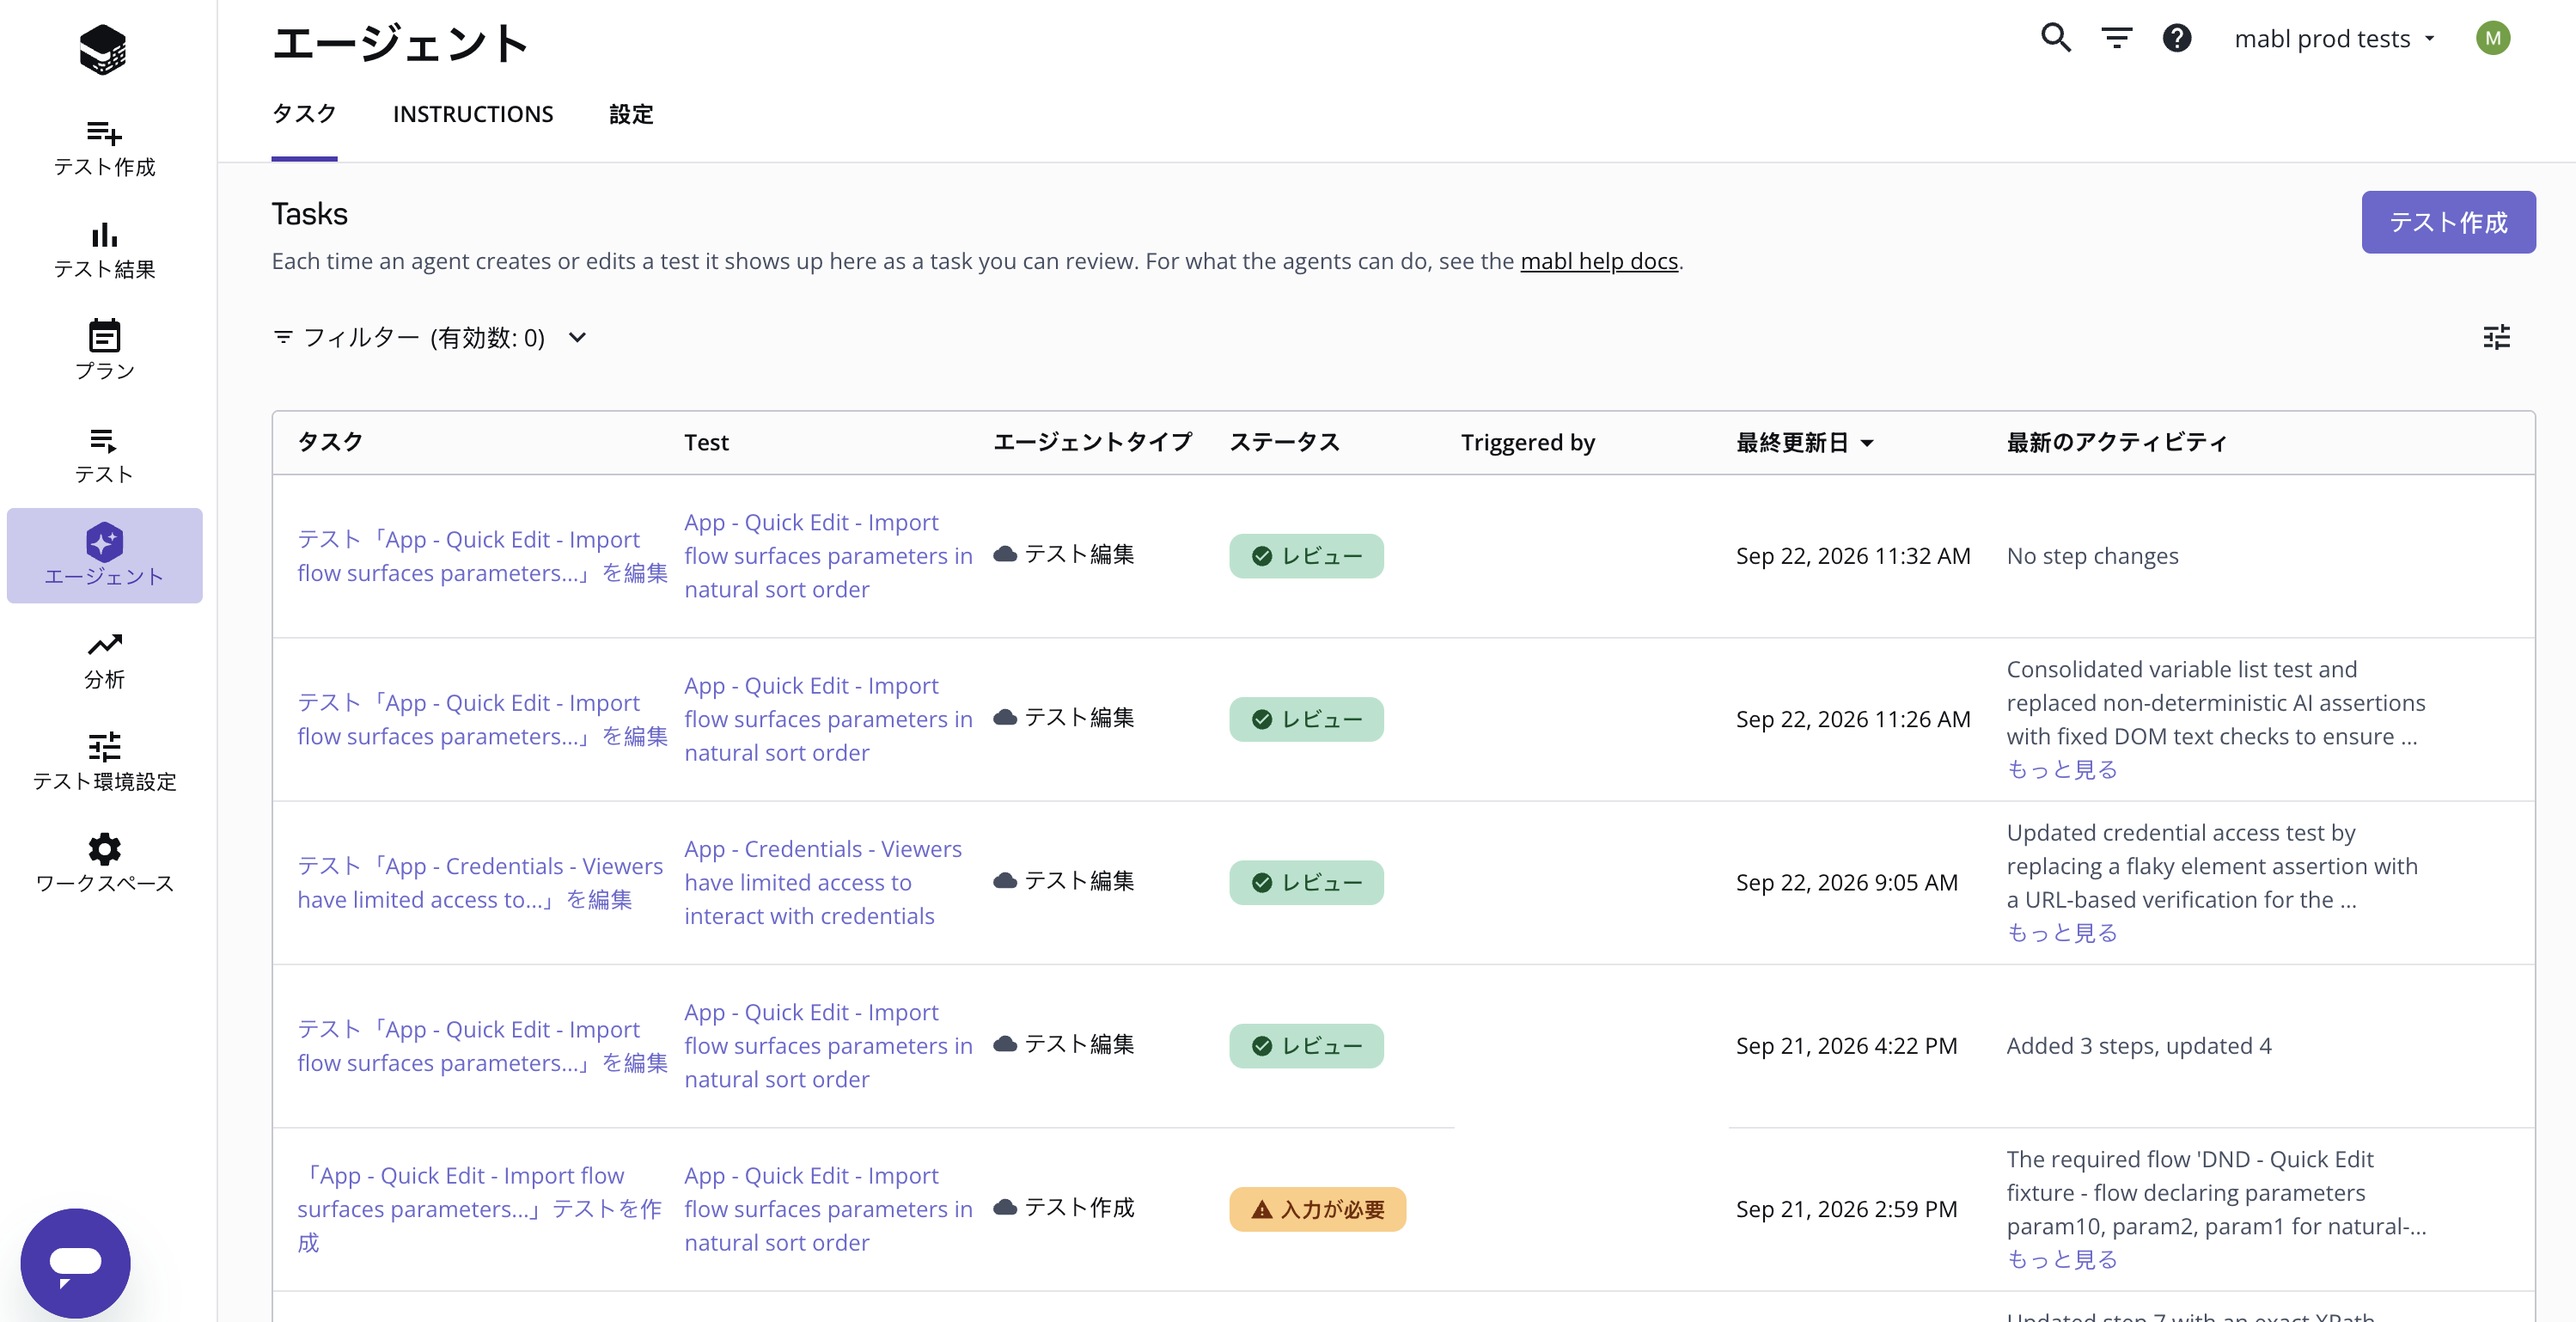This screenshot has height=1322, width=2576.
Task: Expand the フィルター (有効数: 0) panel
Action: click(430, 337)
